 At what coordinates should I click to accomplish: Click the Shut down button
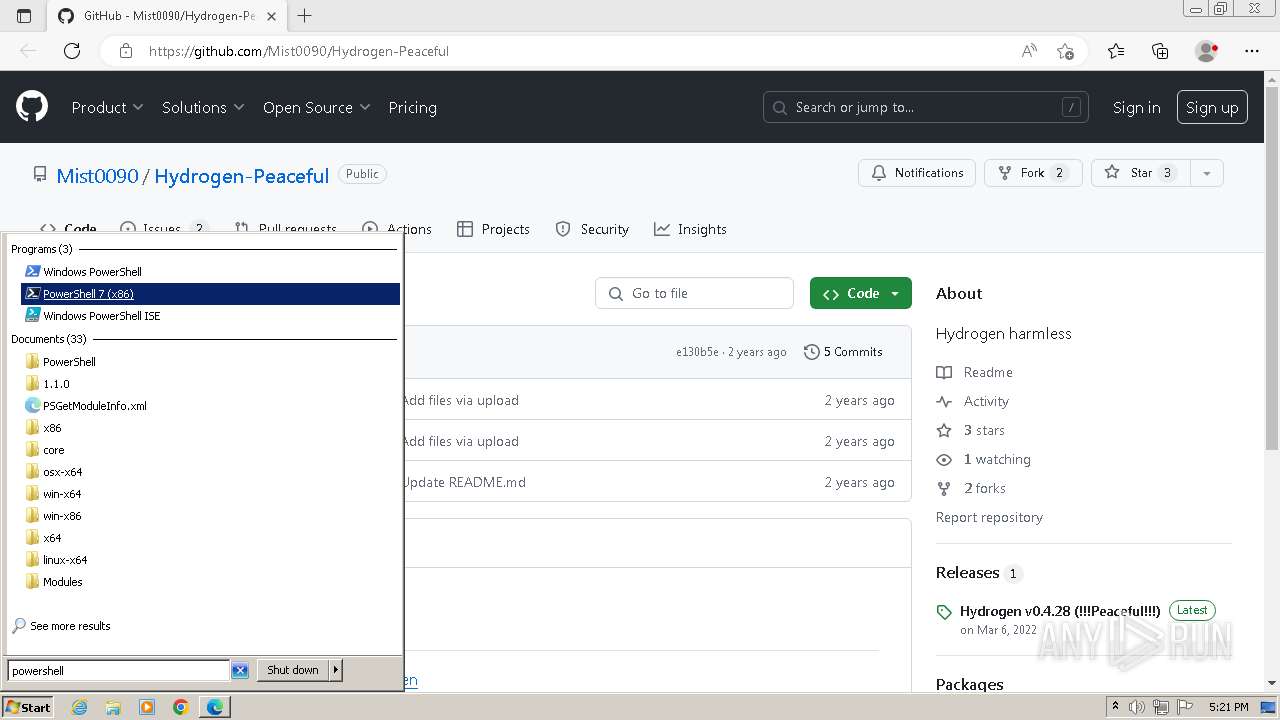293,670
